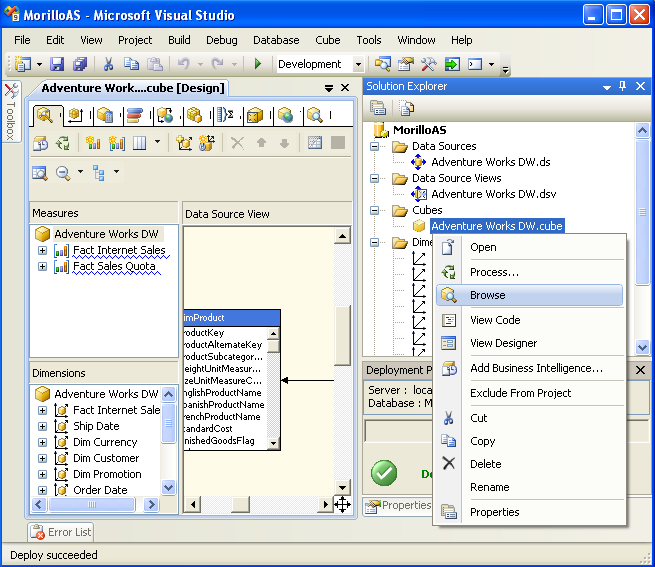Click the Undo toolbar icon
This screenshot has width=655, height=567.
point(183,64)
